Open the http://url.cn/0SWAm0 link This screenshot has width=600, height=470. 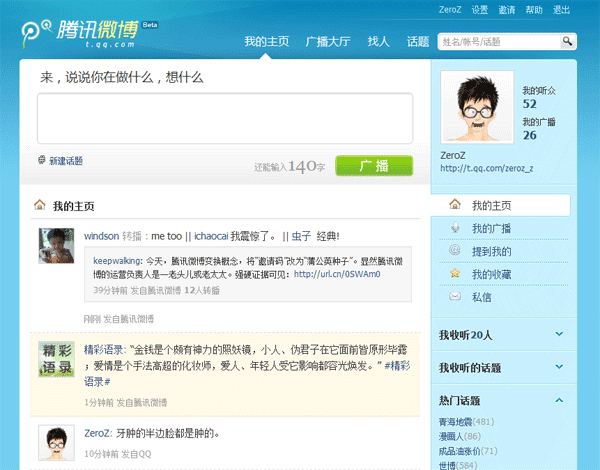point(337,274)
